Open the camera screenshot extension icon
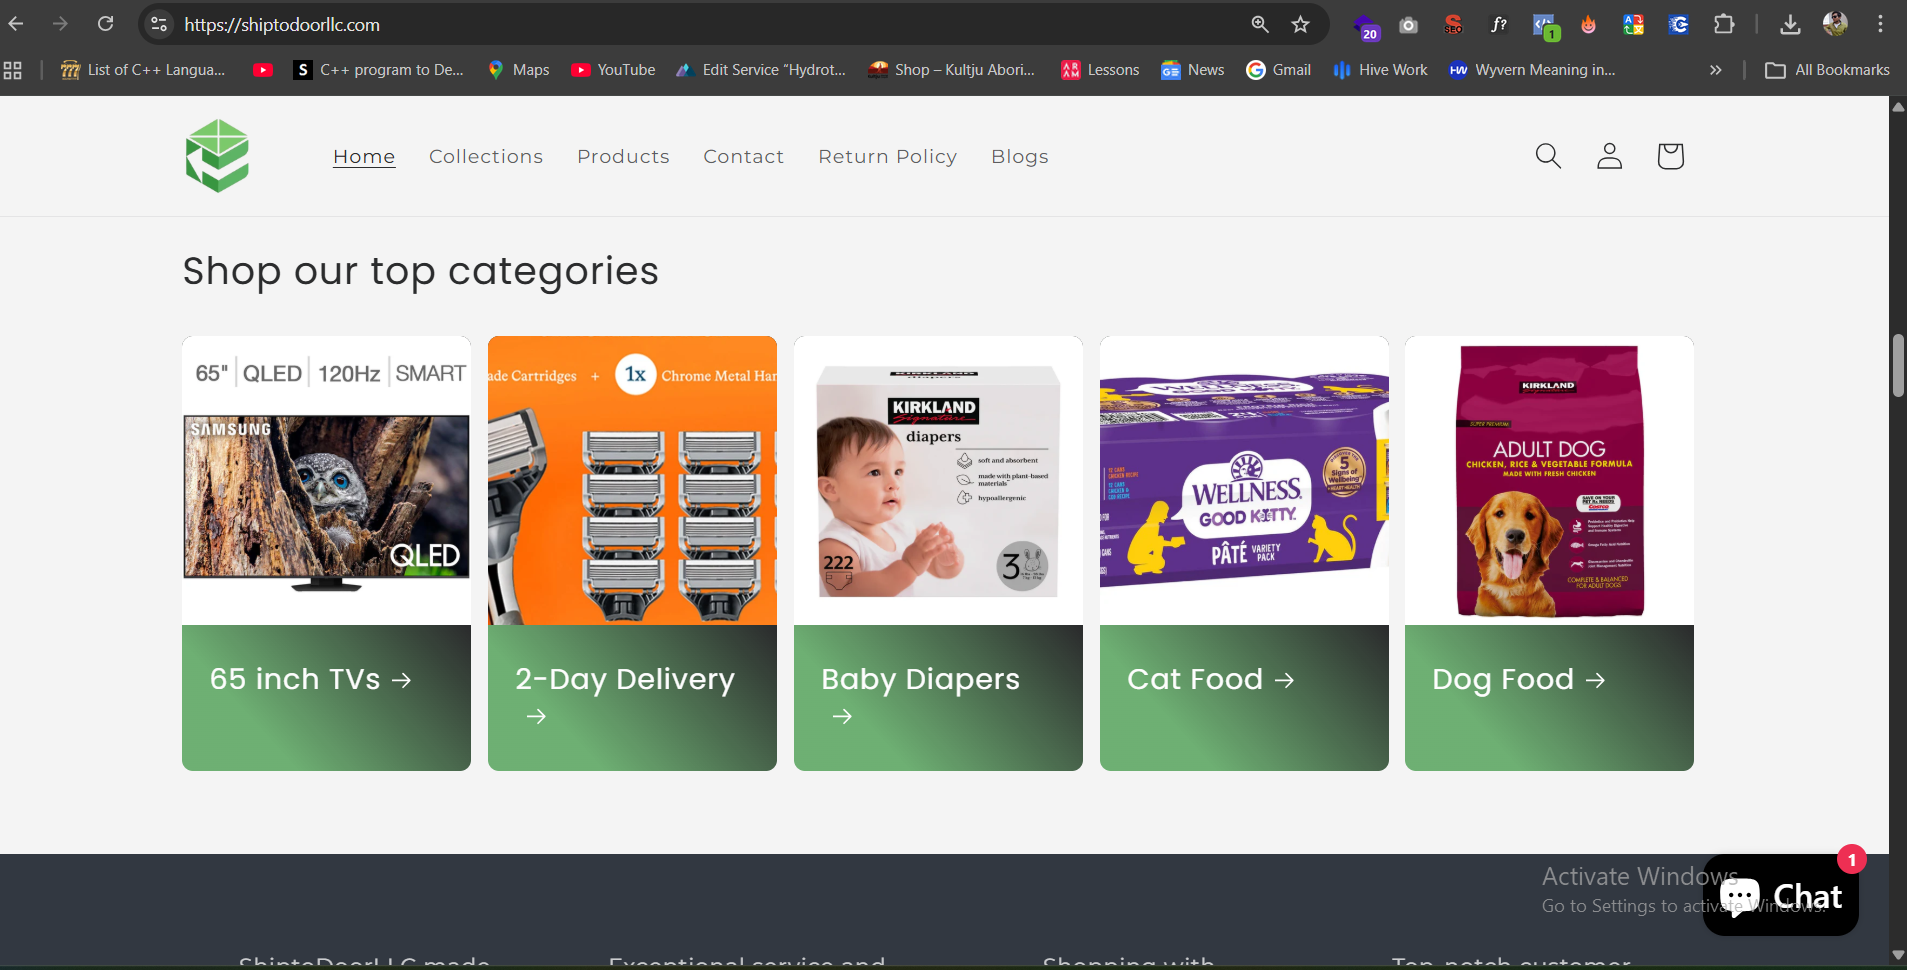Screen dimensions: 1907x970 1408,25
